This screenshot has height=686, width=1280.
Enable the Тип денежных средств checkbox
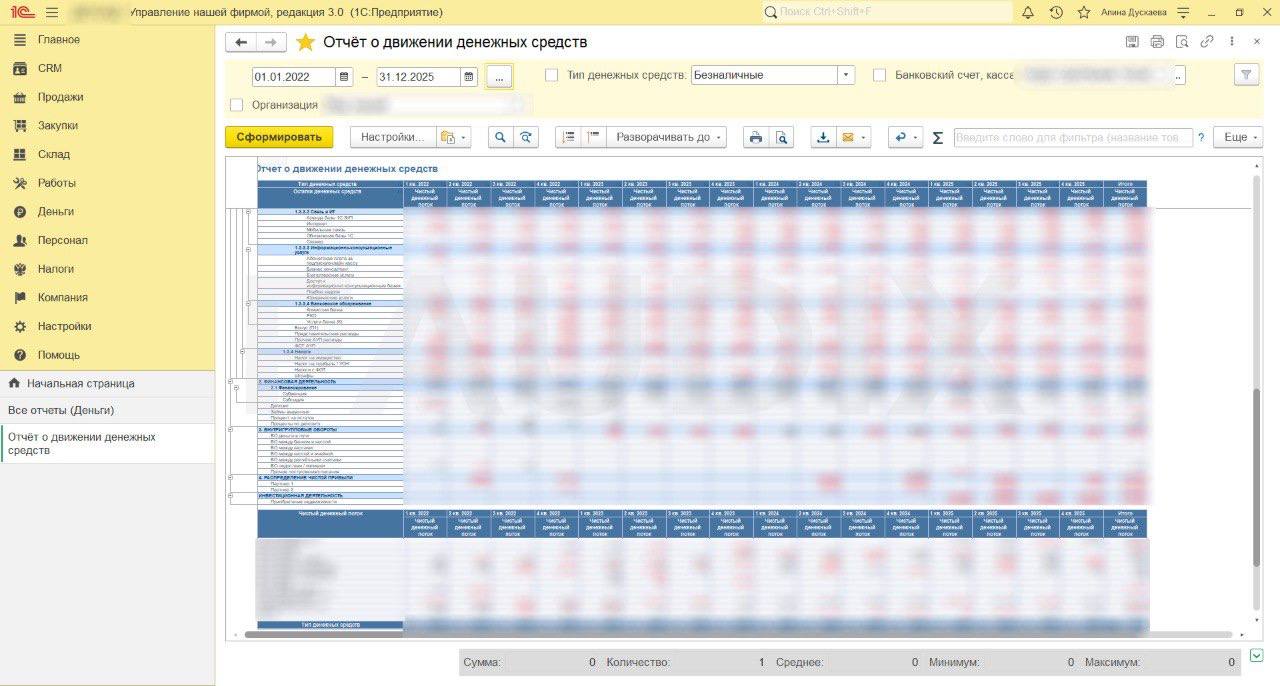click(x=551, y=75)
